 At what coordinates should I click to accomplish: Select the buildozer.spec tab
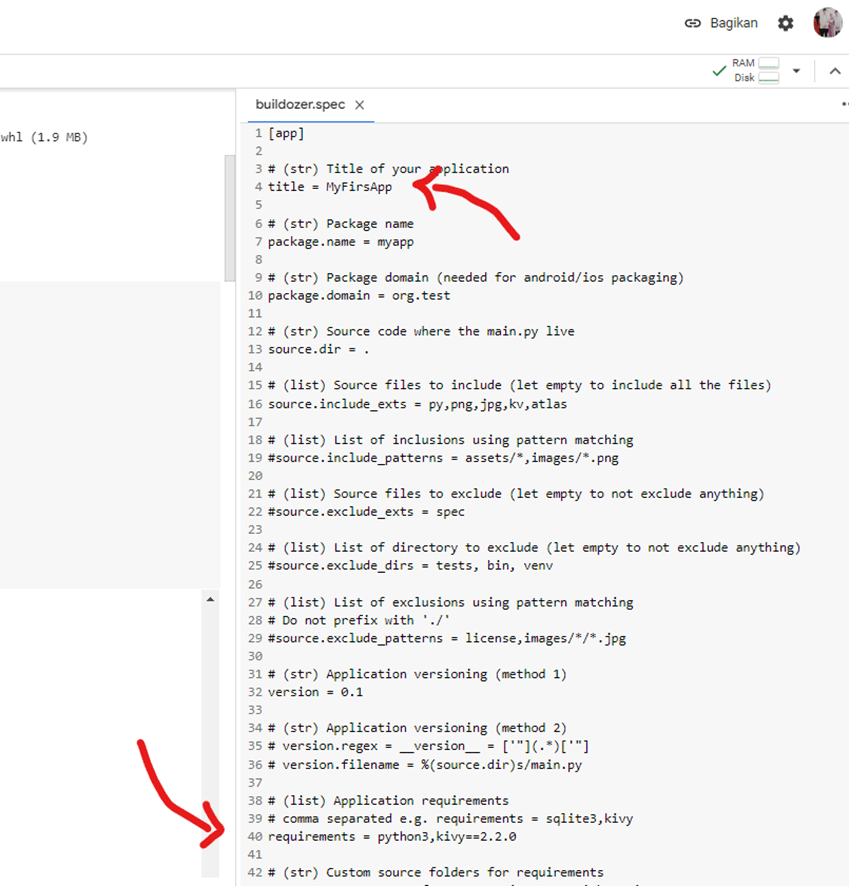coord(300,105)
